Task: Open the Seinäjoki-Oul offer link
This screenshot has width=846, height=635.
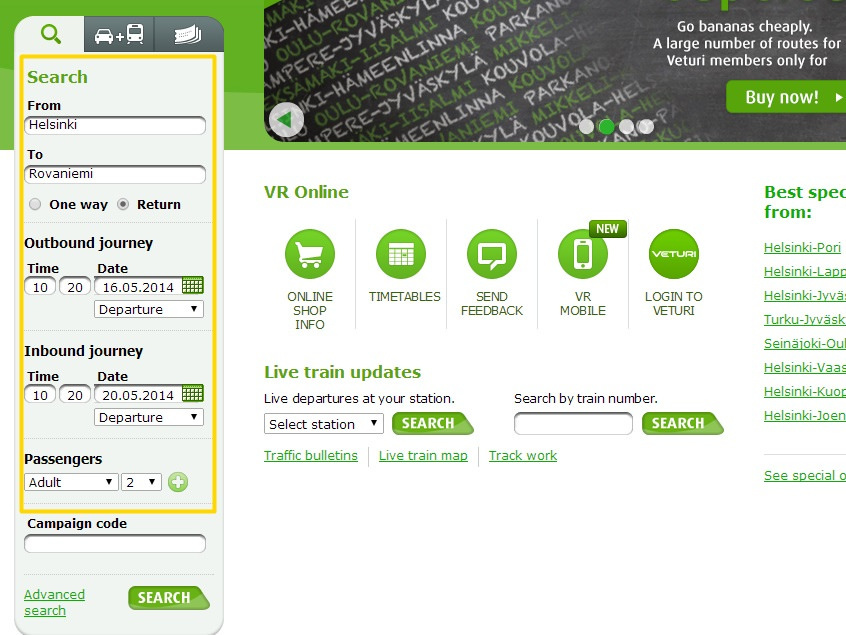Action: 805,344
